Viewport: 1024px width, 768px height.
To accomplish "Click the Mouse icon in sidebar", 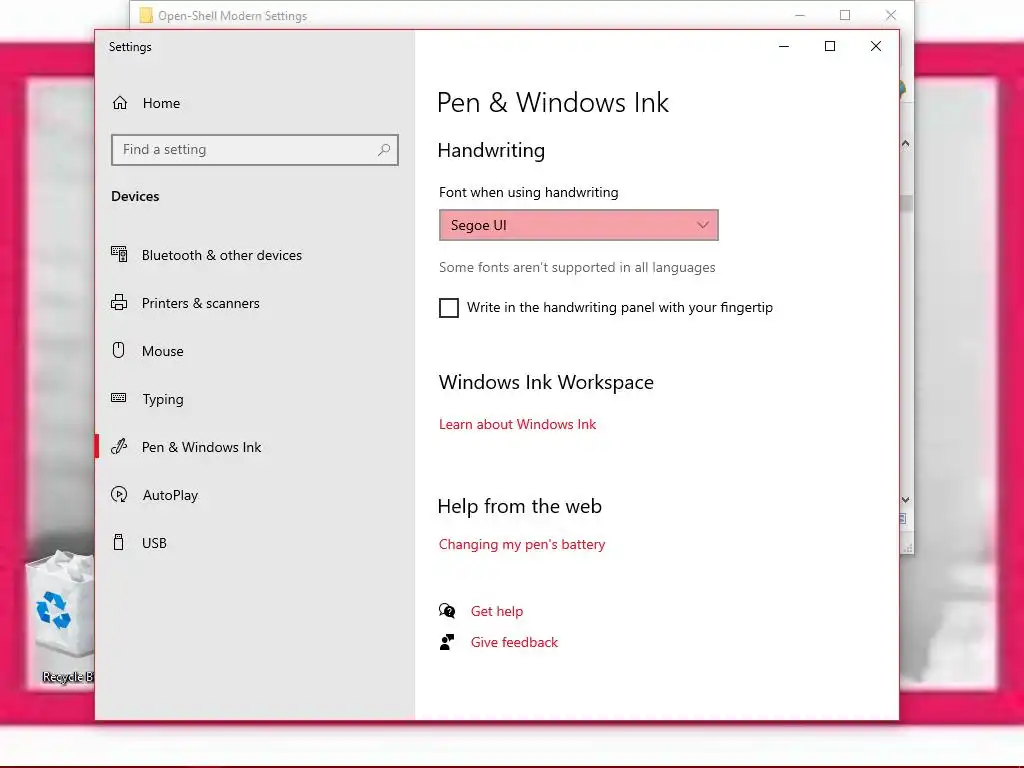I will click(118, 350).
